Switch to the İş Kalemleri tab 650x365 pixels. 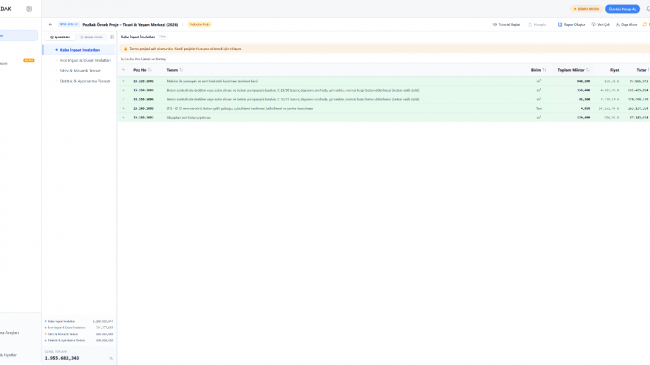point(60,37)
